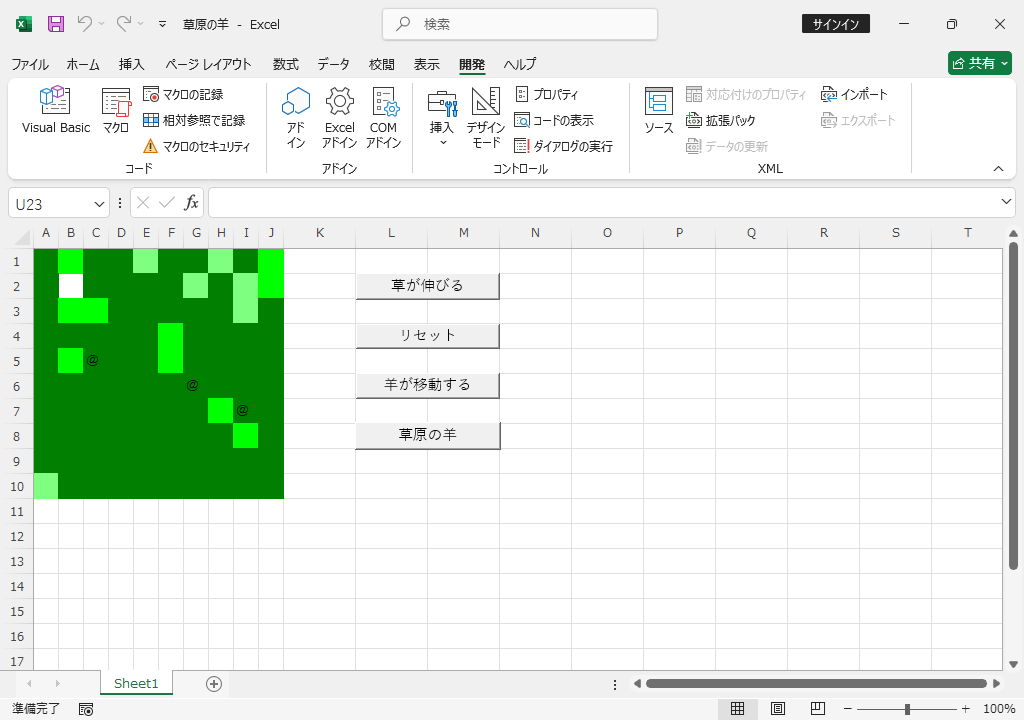Zoom in with the plus button

tap(965, 709)
